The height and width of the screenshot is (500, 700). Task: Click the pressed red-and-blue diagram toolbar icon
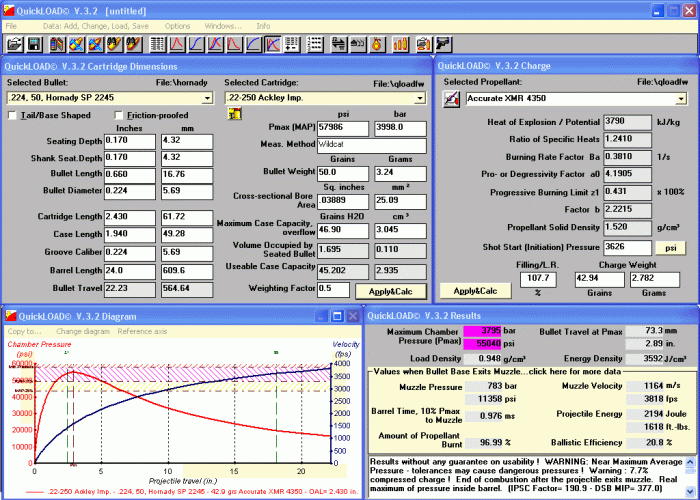tap(273, 44)
